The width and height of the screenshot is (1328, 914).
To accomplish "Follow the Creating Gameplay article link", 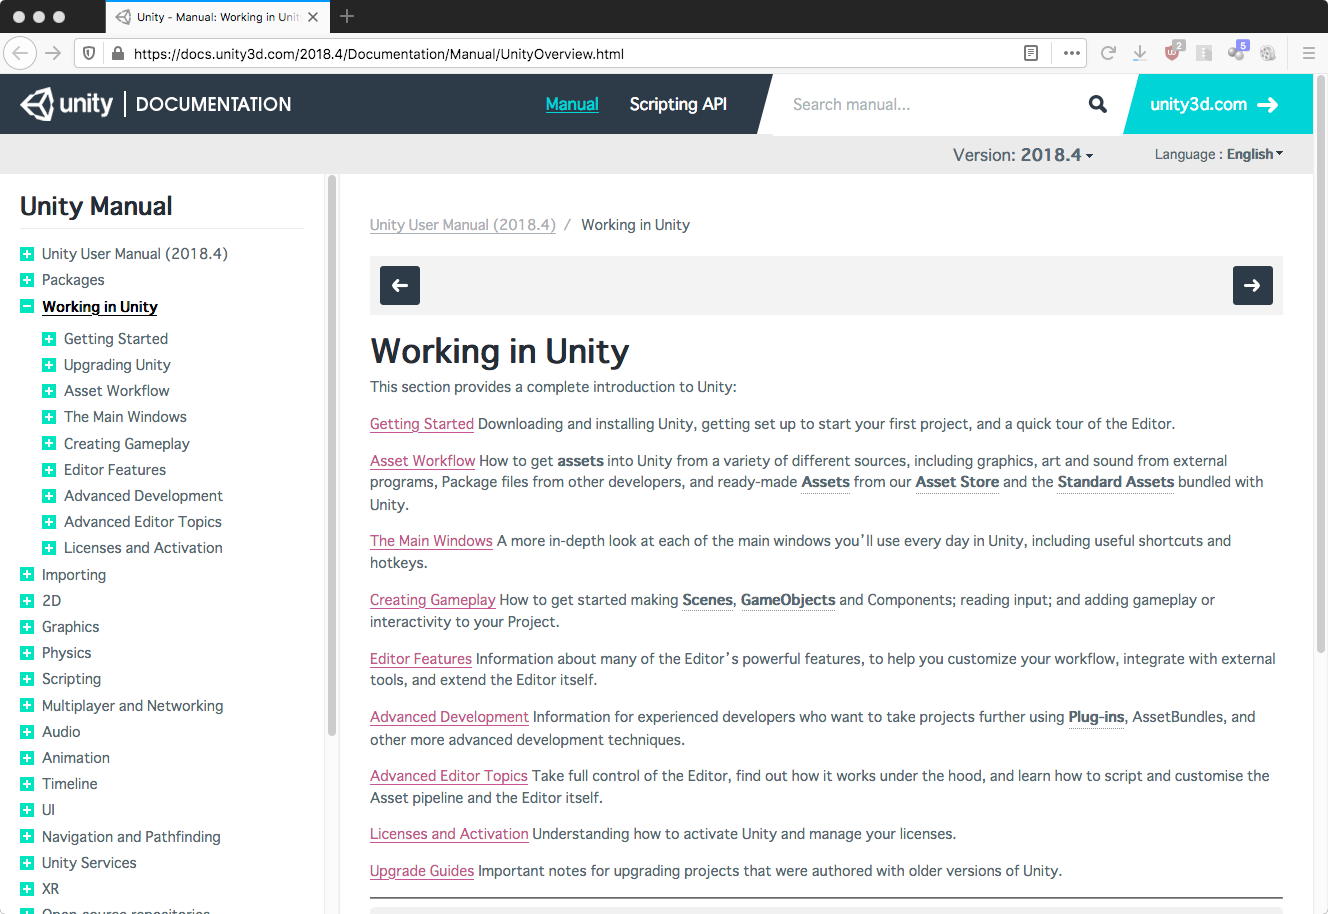I will pyautogui.click(x=433, y=600).
